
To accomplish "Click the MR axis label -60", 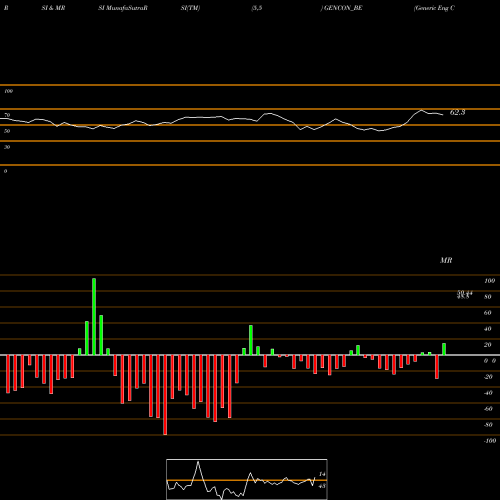I will tap(488, 409).
